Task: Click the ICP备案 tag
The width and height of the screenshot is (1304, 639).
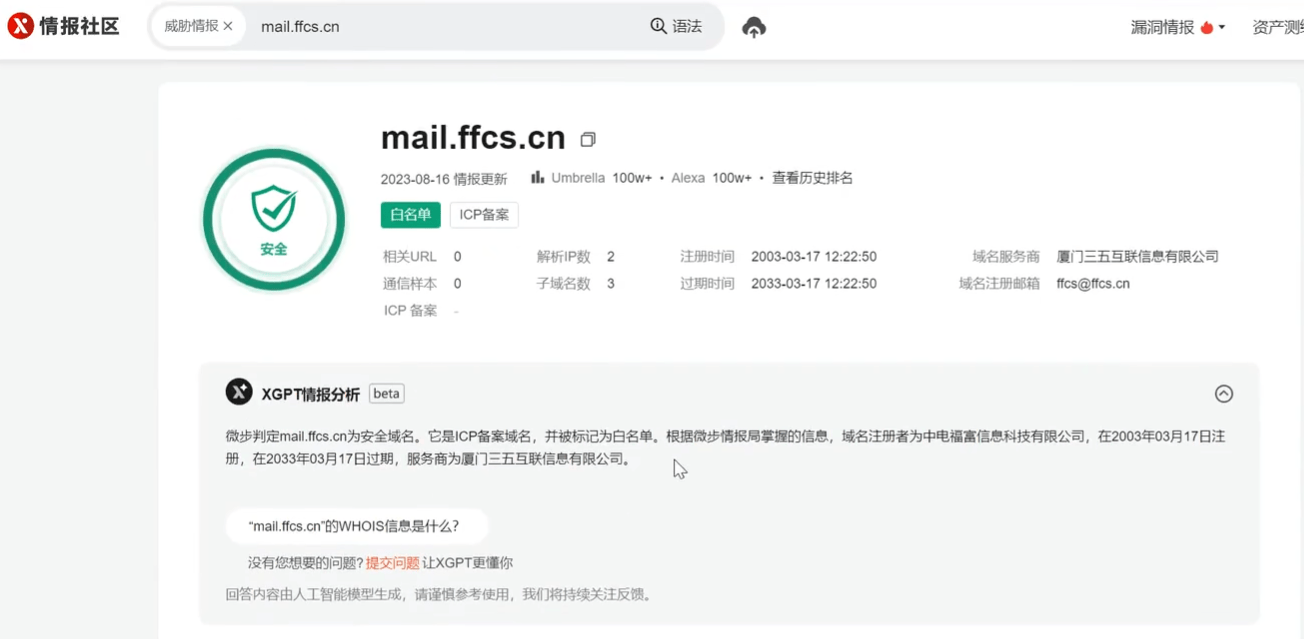Action: 484,215
